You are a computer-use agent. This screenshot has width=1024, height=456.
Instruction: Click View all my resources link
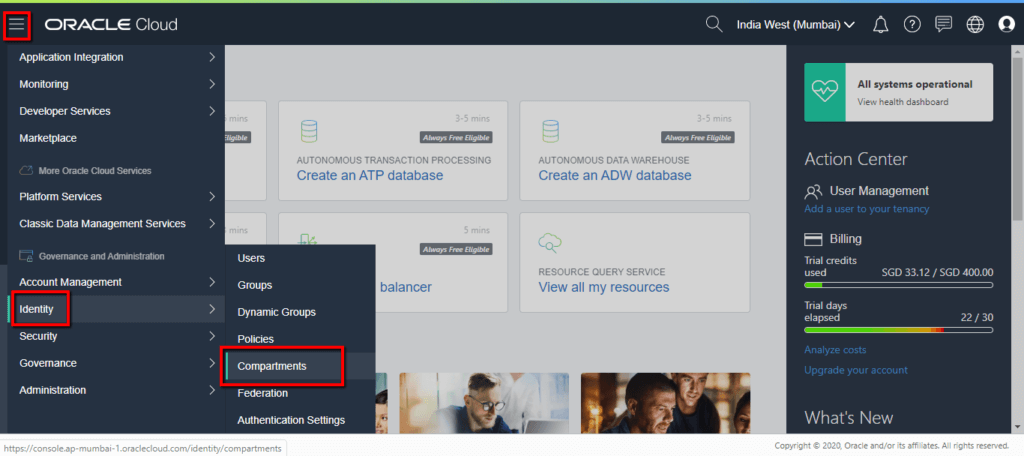pyautogui.click(x=603, y=287)
